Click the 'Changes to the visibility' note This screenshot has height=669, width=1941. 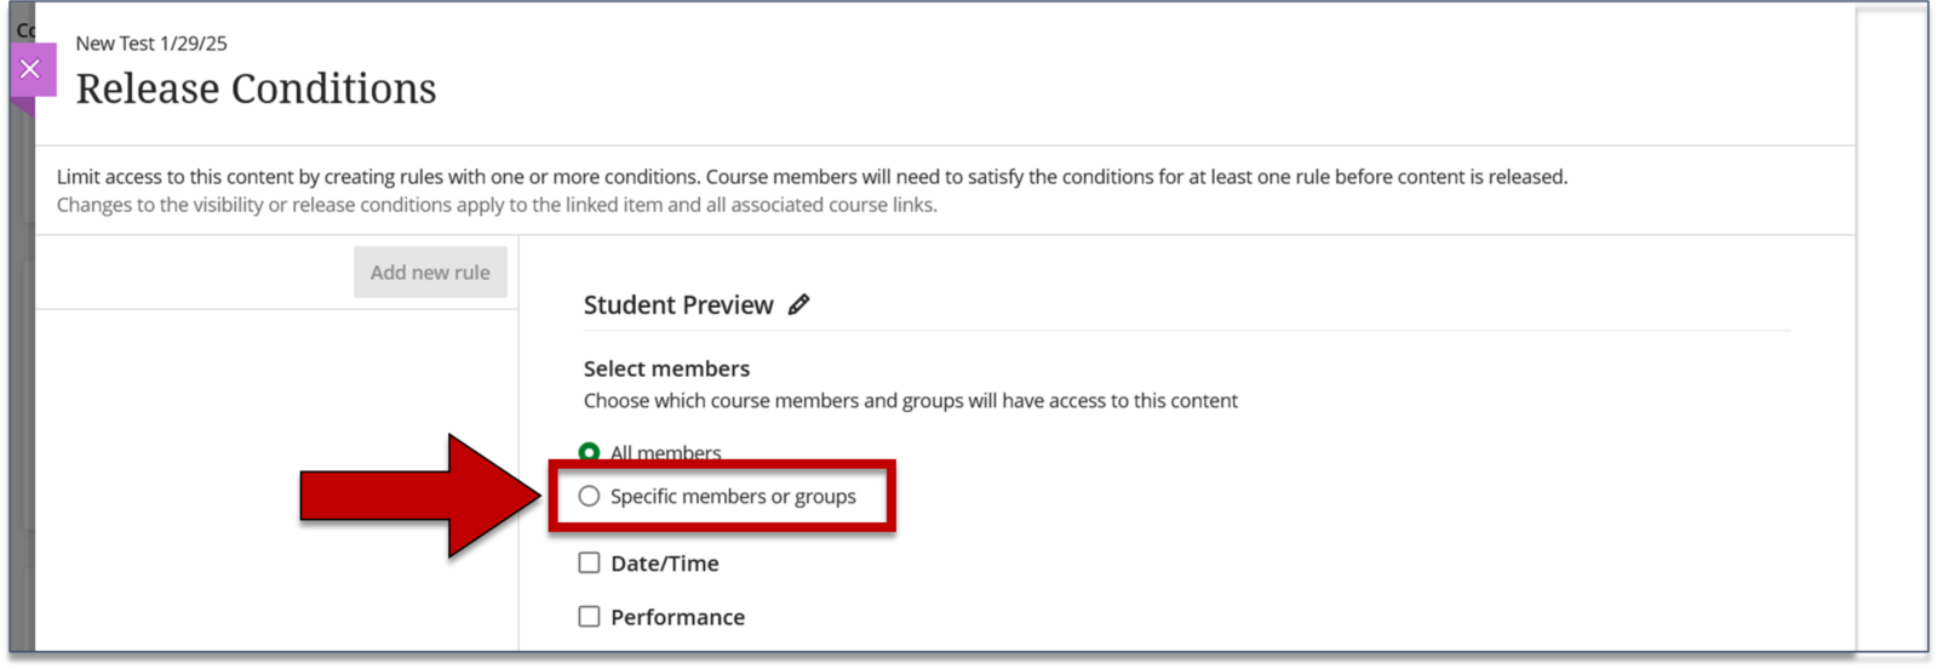pyautogui.click(x=496, y=205)
